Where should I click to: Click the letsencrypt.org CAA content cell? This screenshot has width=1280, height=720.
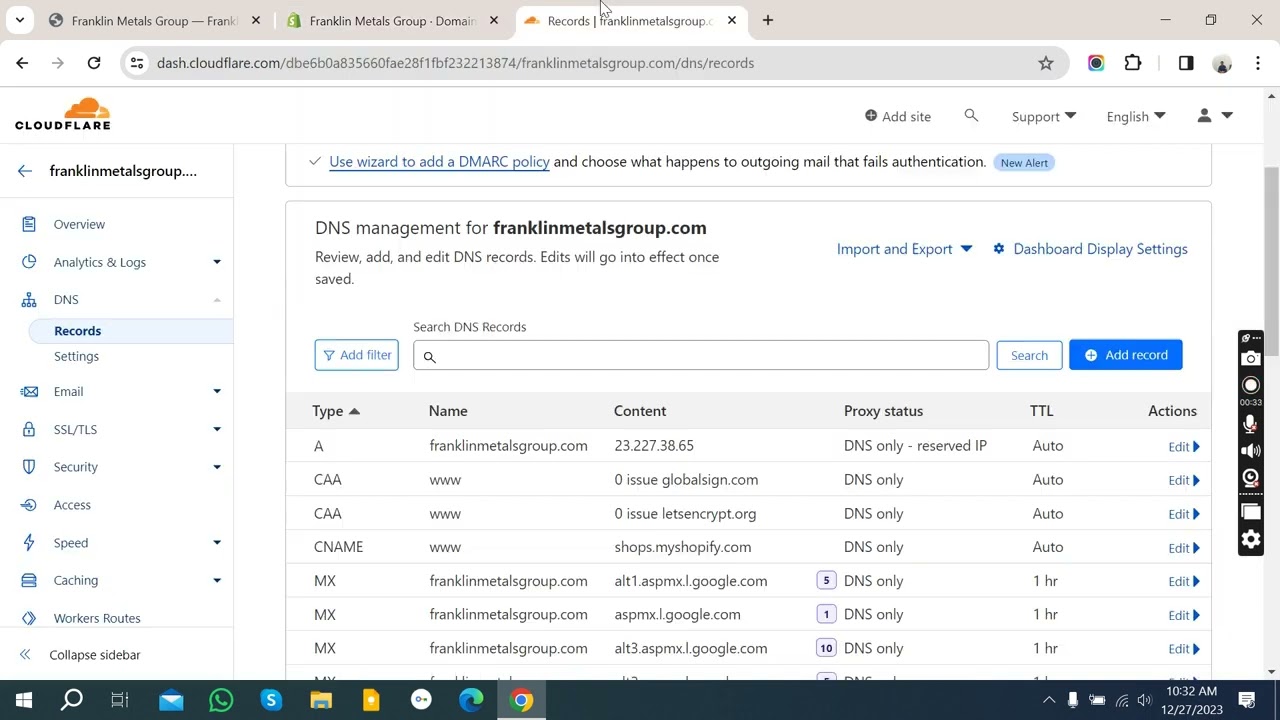685,514
